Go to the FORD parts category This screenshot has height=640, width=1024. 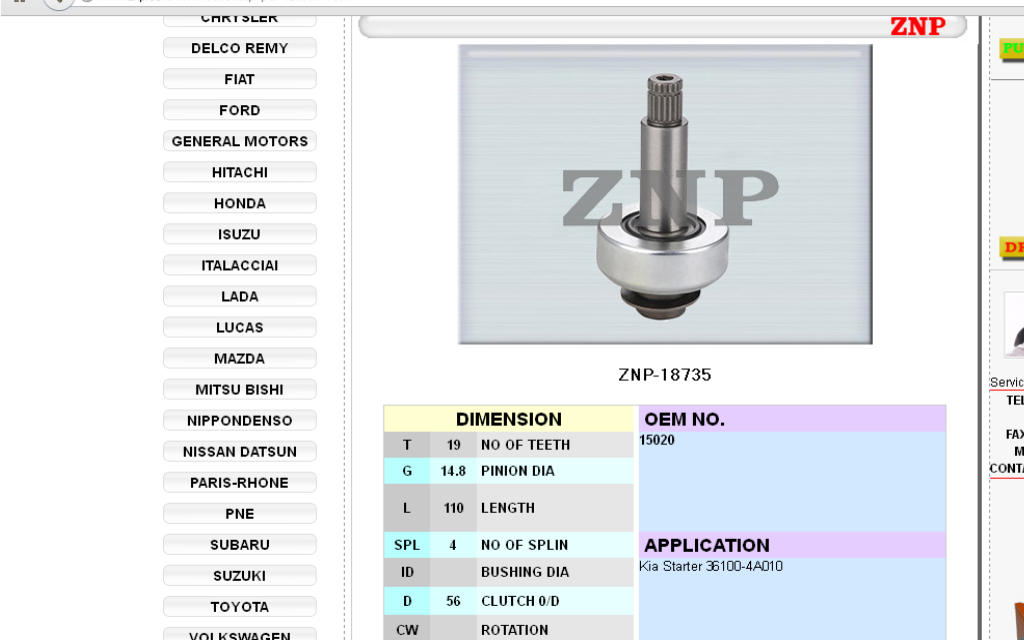coord(240,110)
